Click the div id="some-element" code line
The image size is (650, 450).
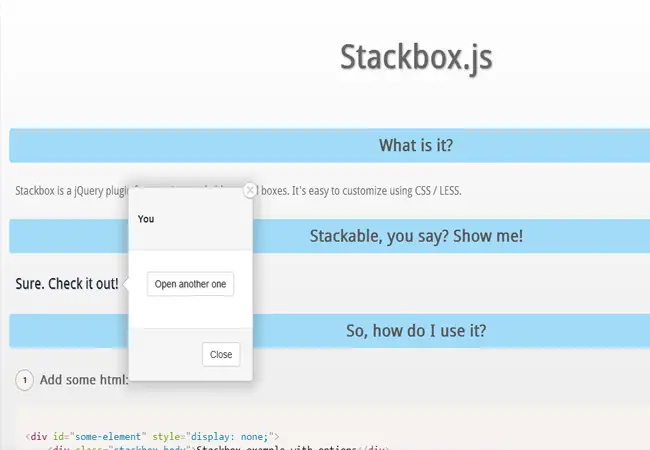coord(153,437)
